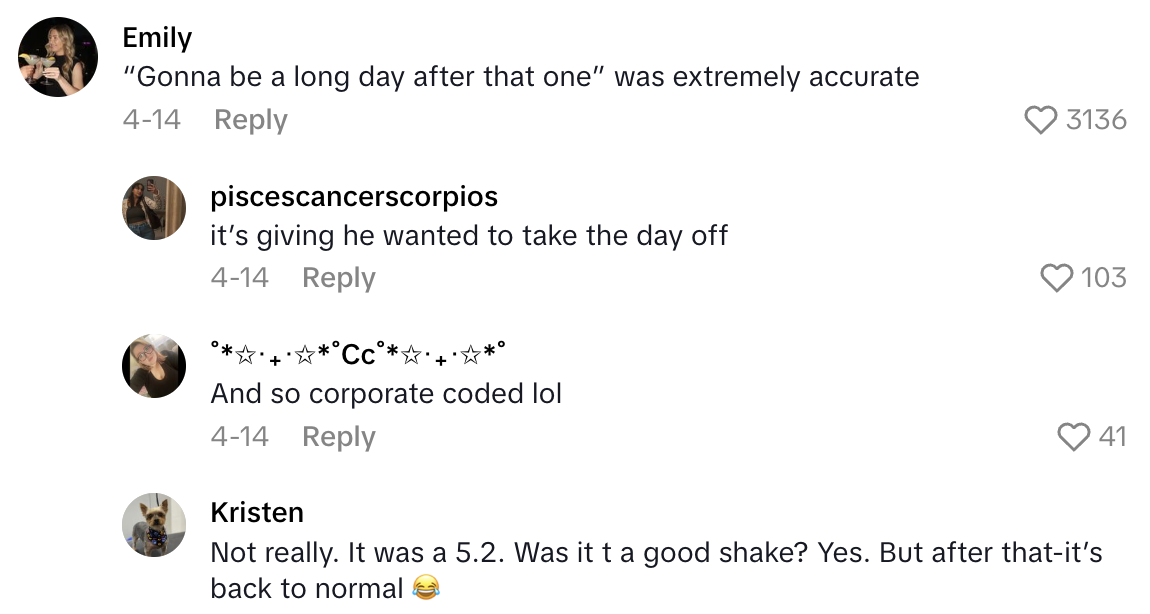Reply to the 'corporate coded' comment
This screenshot has height=614, width=1150.
tap(338, 437)
